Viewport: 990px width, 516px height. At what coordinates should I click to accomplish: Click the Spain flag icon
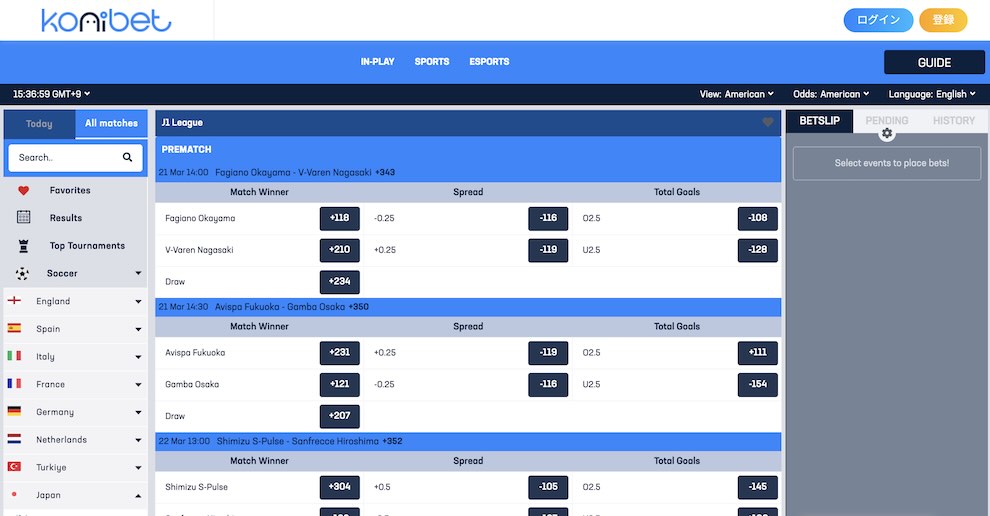pos(14,328)
